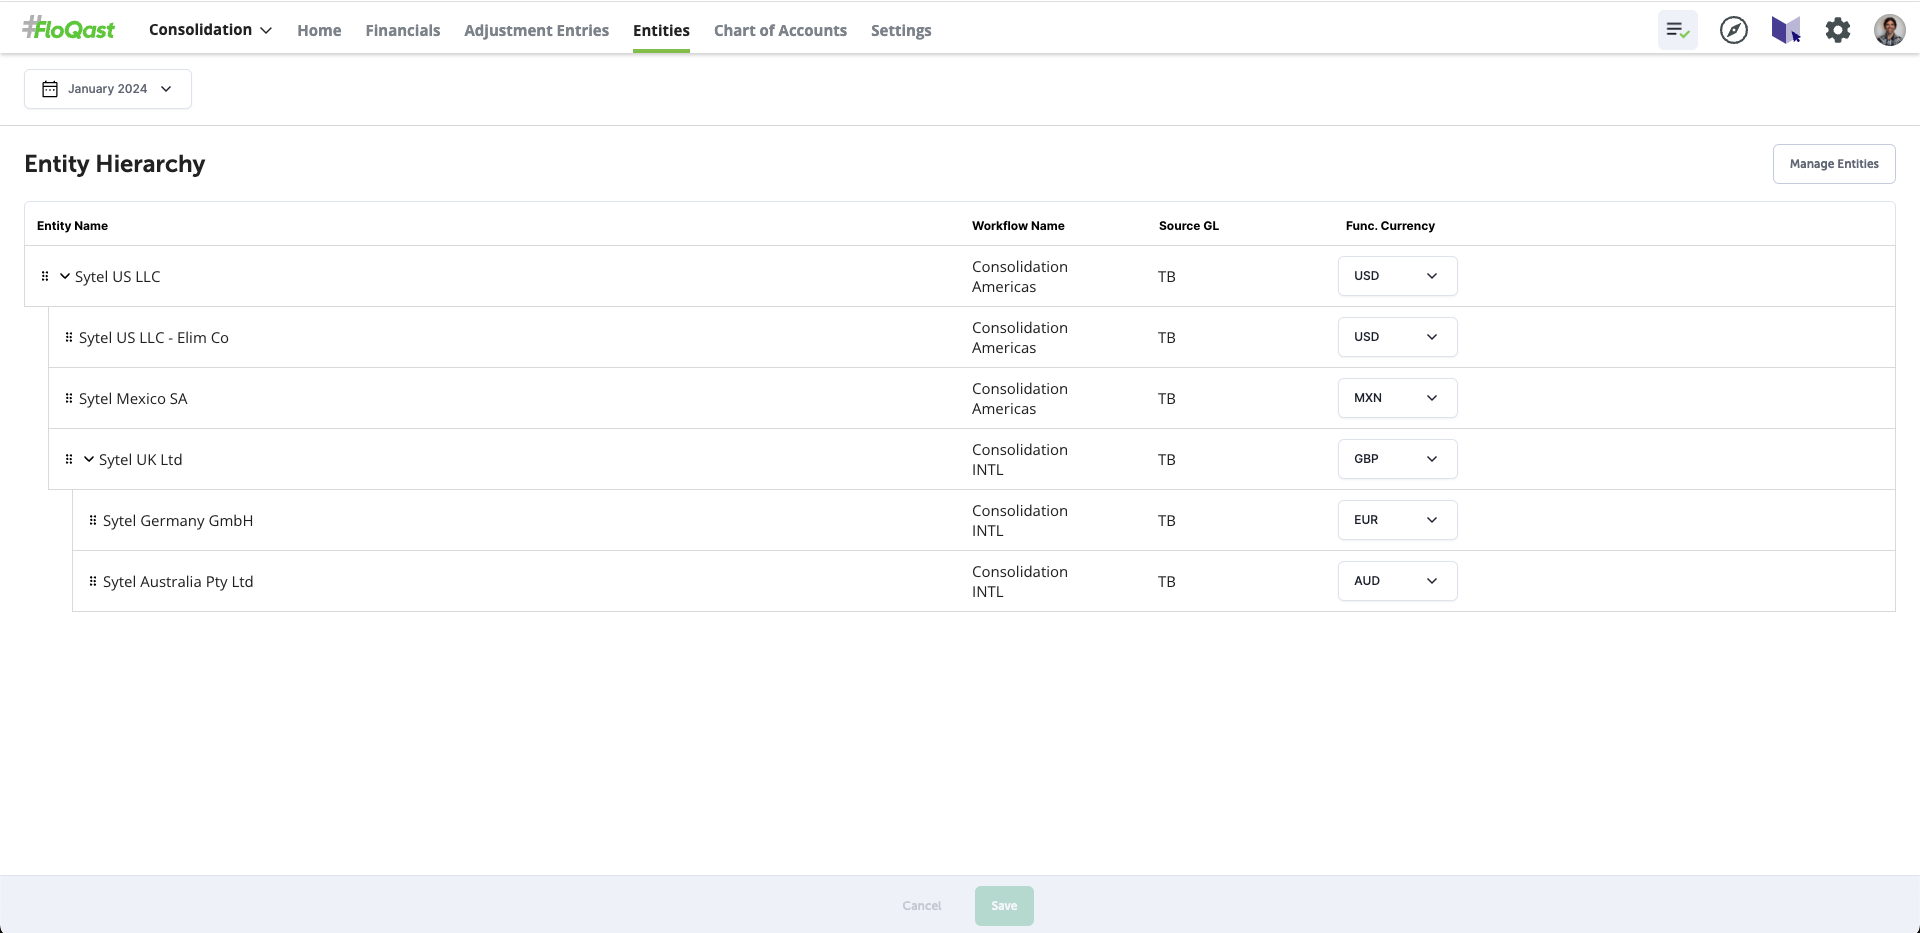Select the Sytel US LLC - Elim Co row
The width and height of the screenshot is (1920, 933).
point(971,337)
